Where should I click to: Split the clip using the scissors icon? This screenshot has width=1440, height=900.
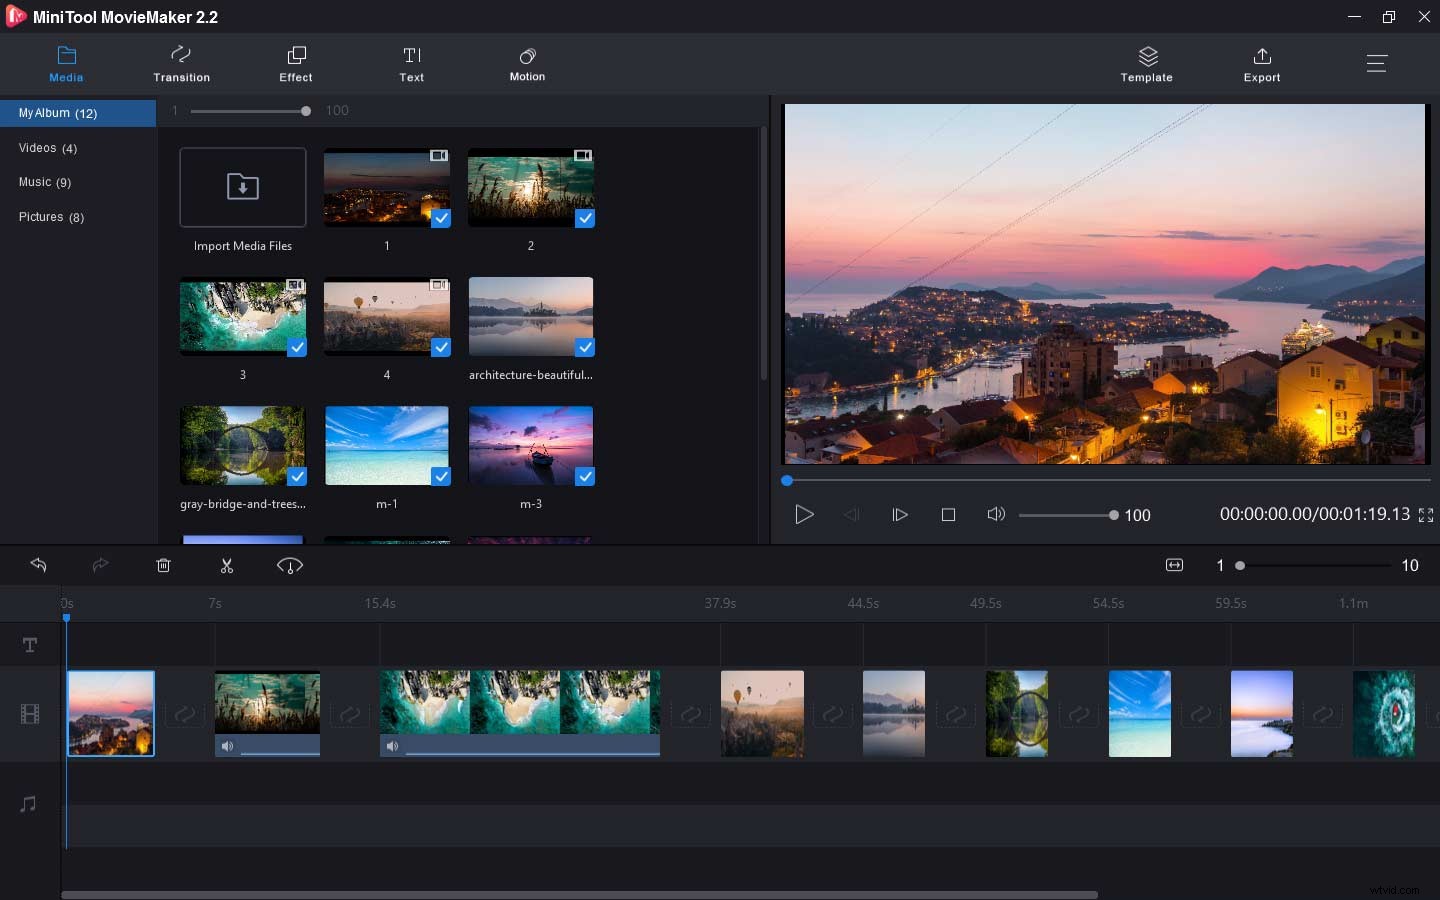coord(227,566)
